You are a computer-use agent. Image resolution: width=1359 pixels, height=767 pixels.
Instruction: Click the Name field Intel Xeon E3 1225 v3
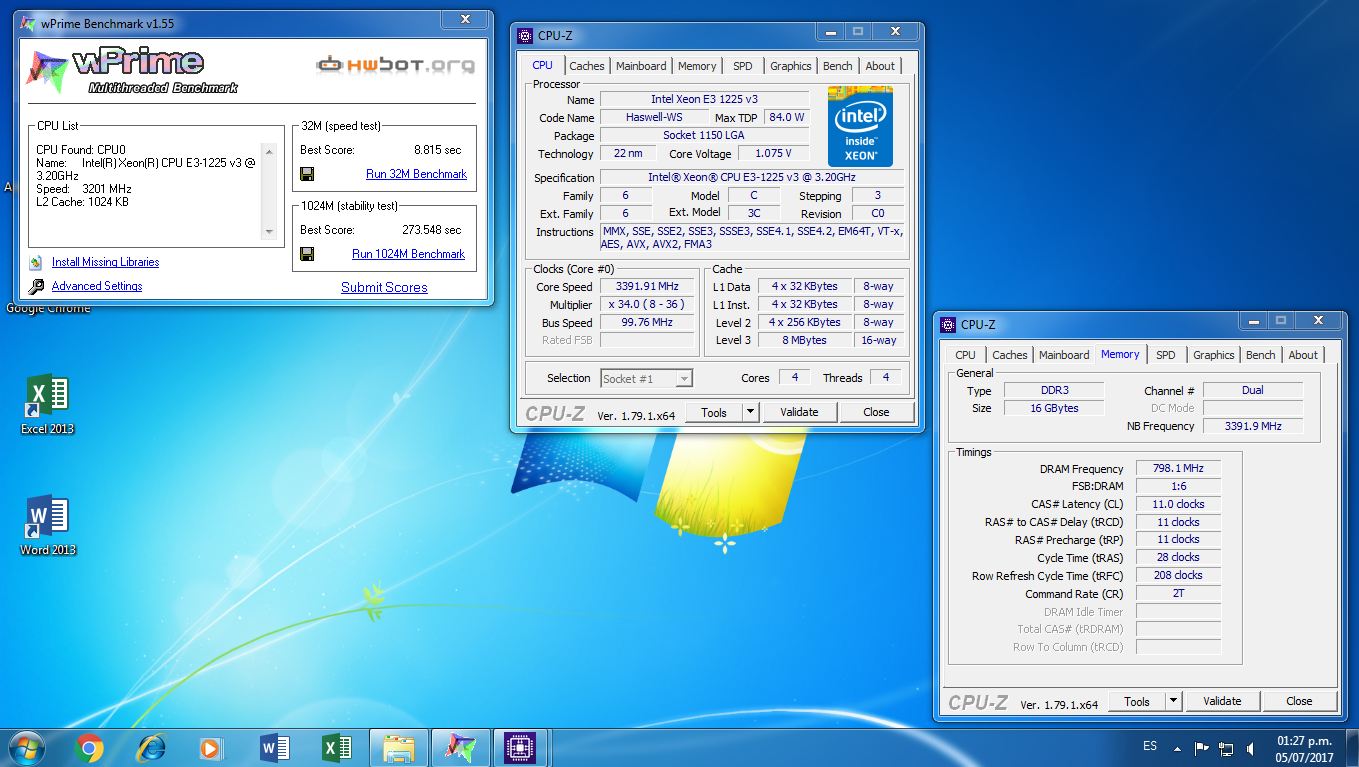click(x=704, y=99)
